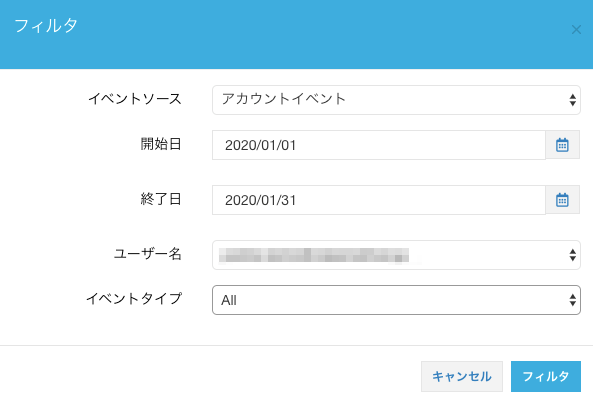Click the arrows on the イベントソース select
Viewport: 593px width, 404px height.
tap(573, 100)
